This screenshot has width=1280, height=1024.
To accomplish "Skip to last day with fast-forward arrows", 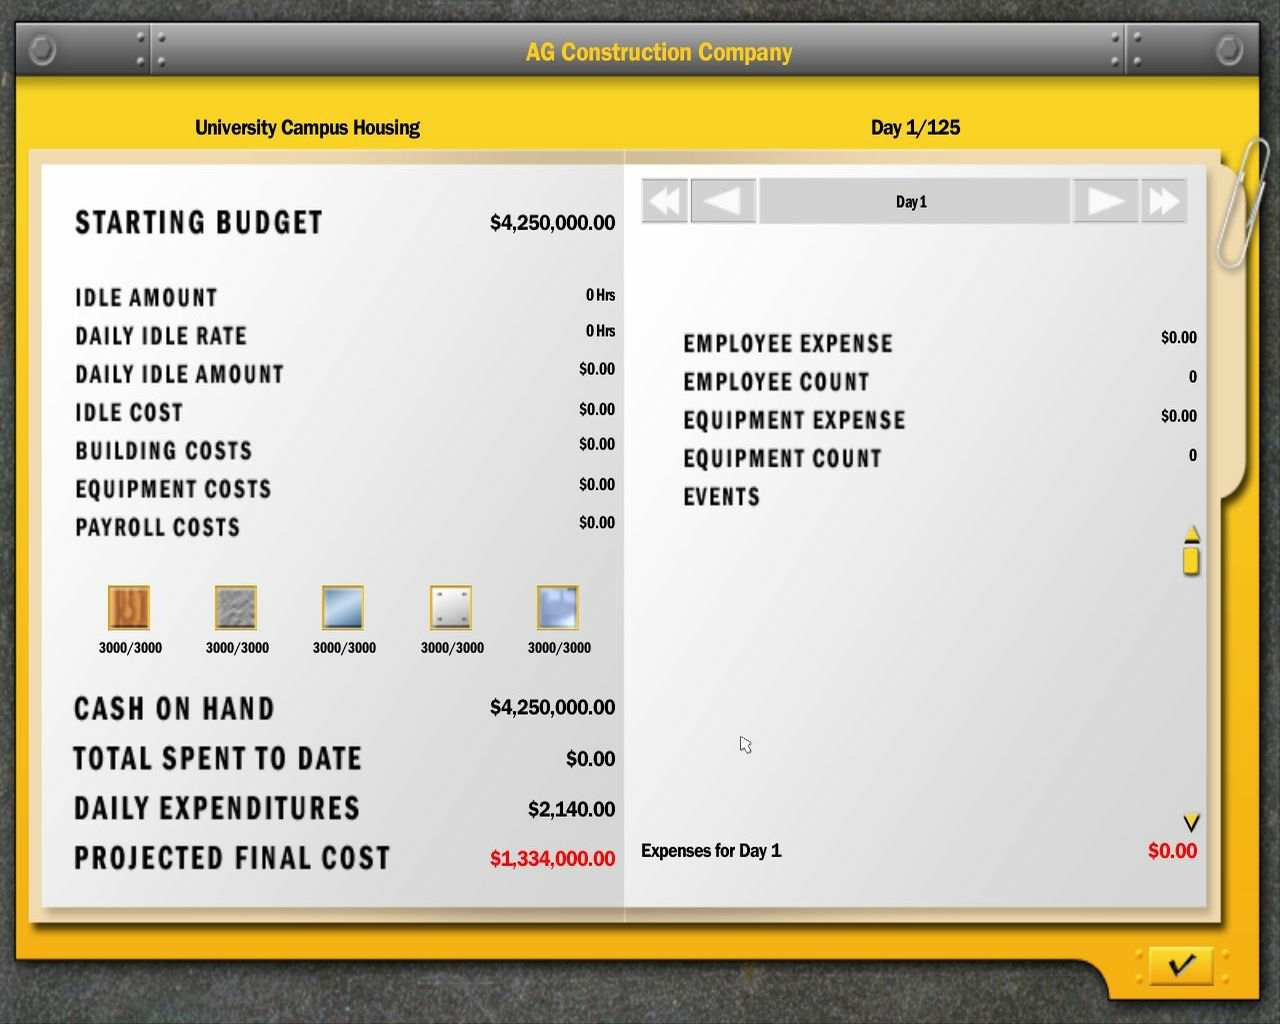I will (x=1163, y=201).
